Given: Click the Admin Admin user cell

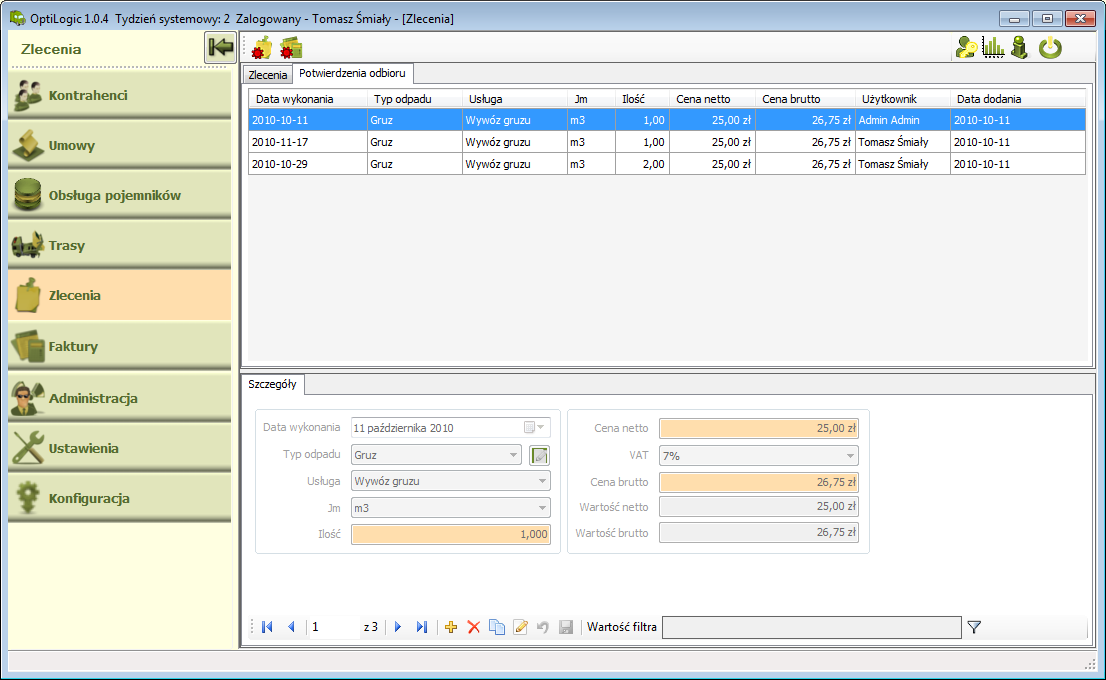Looking at the screenshot, I should point(903,120).
